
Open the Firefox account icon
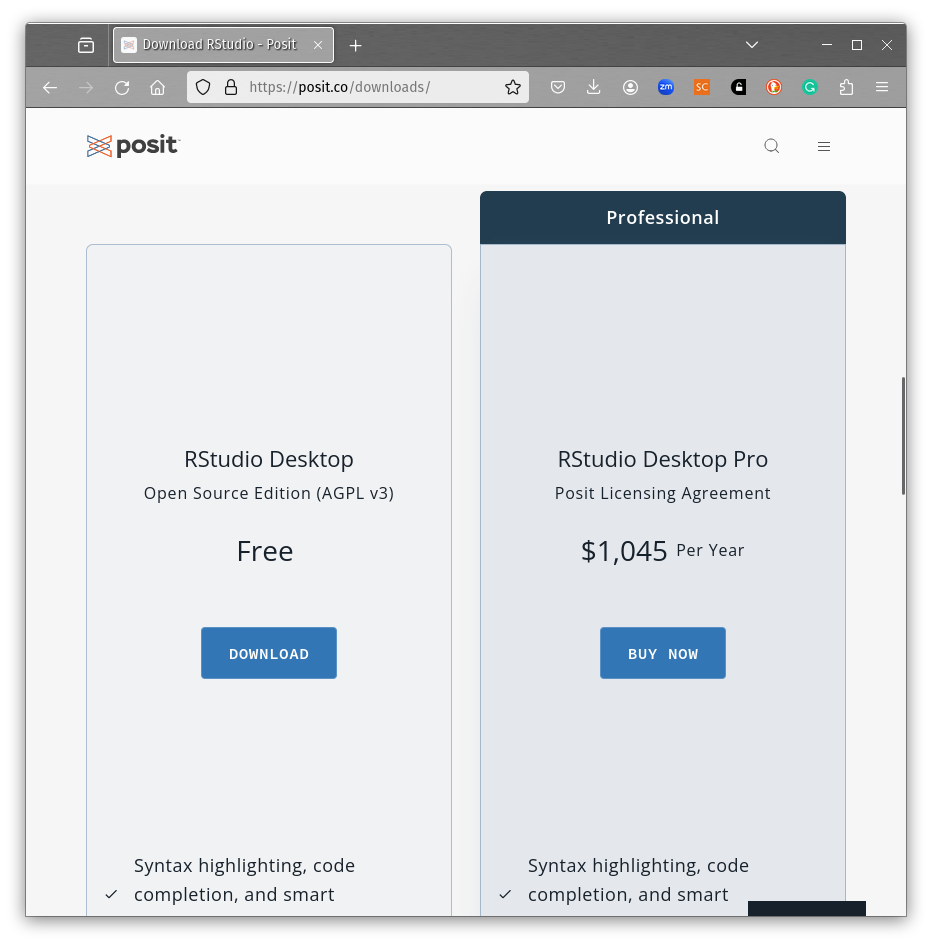pos(630,88)
